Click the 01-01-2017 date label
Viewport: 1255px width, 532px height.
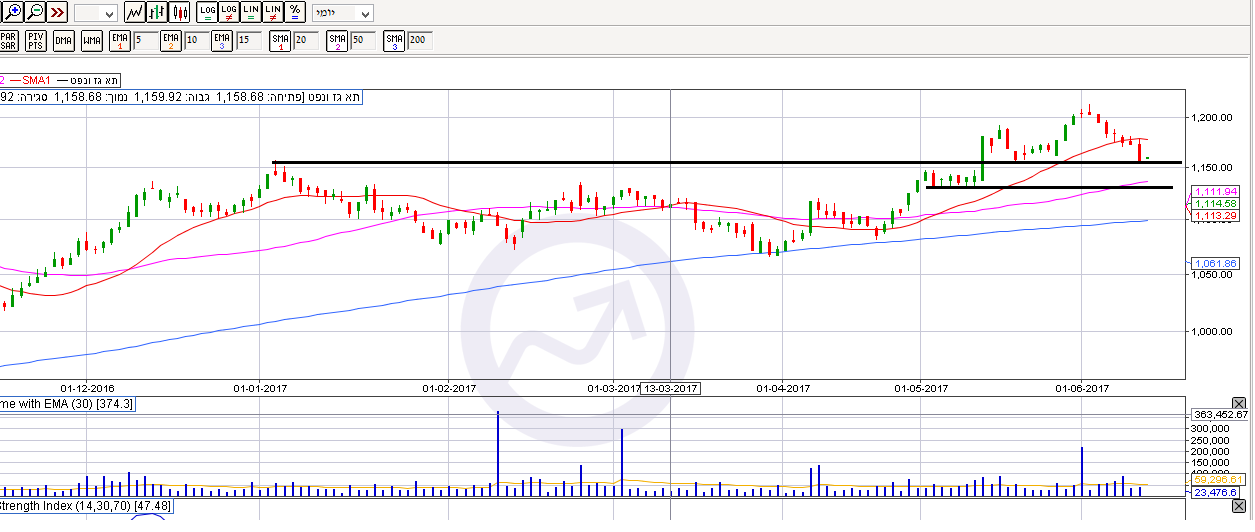pyautogui.click(x=260, y=388)
